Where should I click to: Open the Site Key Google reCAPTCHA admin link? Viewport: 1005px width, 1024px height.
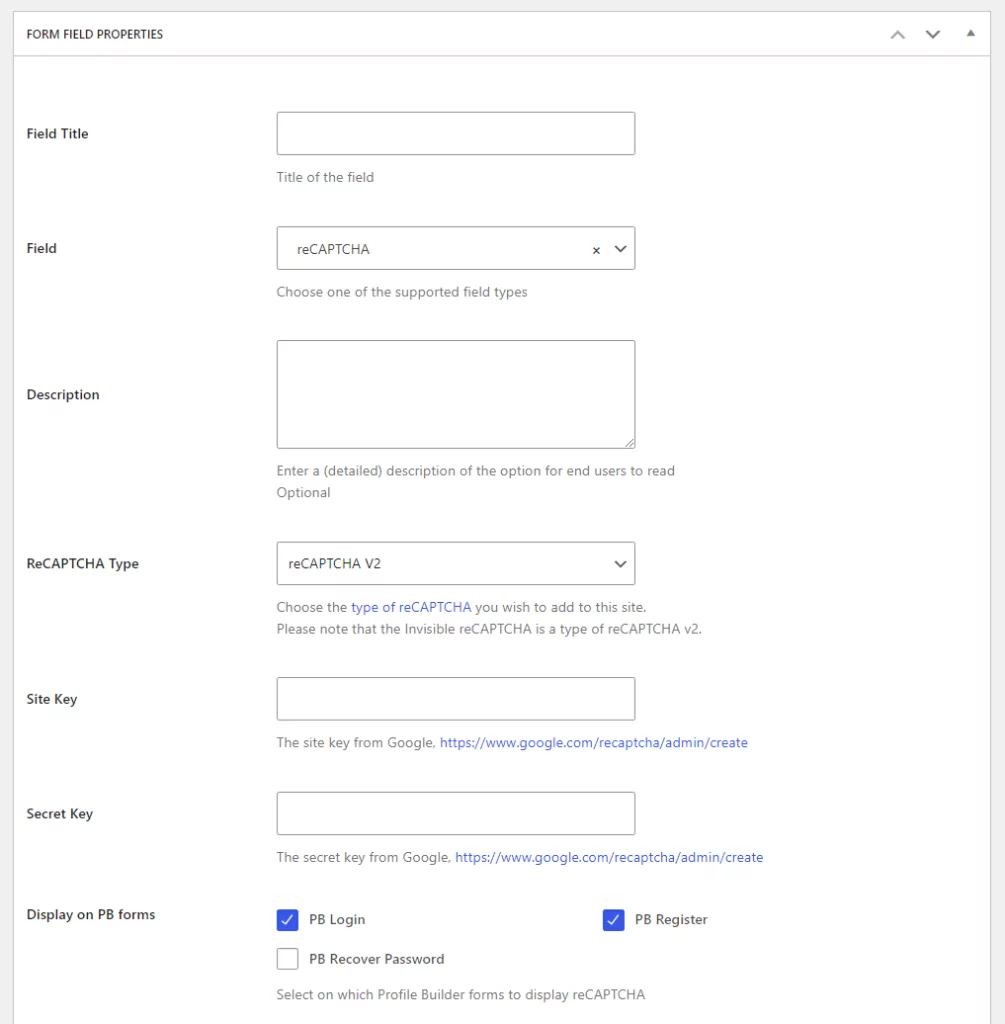pos(594,743)
